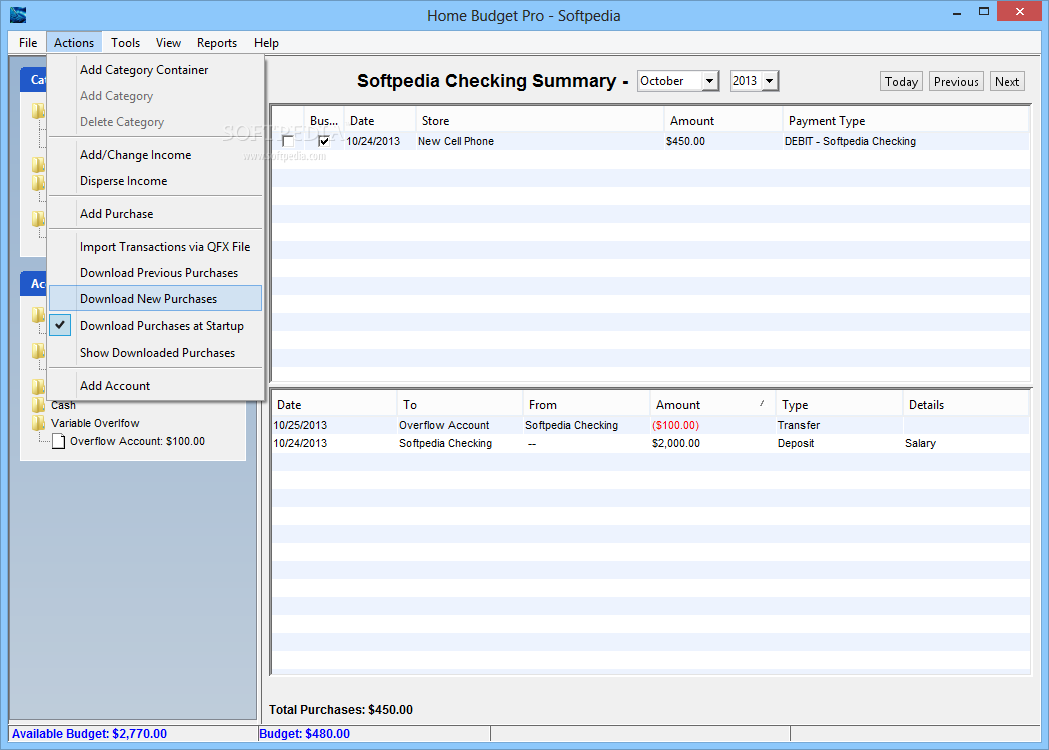This screenshot has width=1049, height=750.
Task: Open the 2013 year dropdown
Action: click(x=770, y=81)
